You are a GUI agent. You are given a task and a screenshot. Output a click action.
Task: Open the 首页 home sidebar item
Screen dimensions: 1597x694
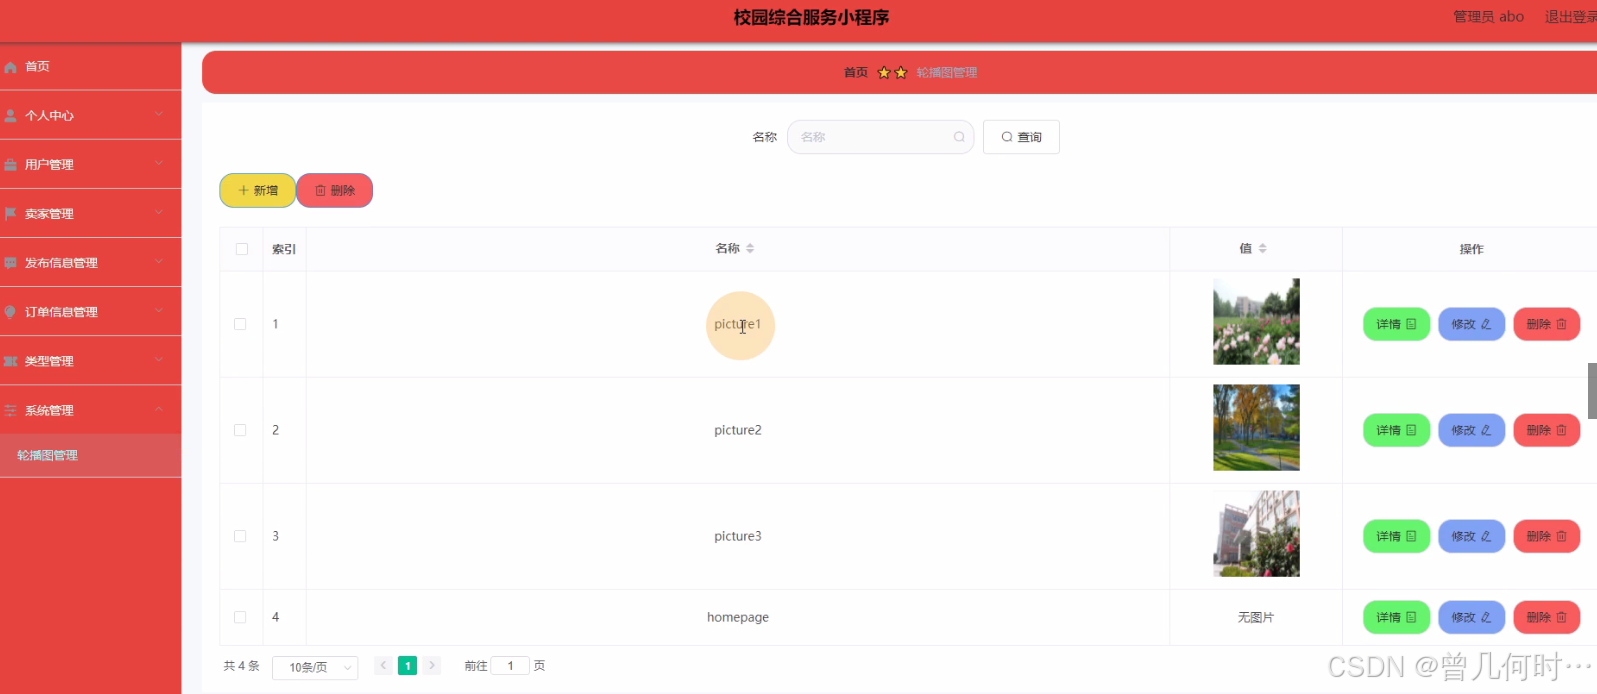[x=90, y=67]
